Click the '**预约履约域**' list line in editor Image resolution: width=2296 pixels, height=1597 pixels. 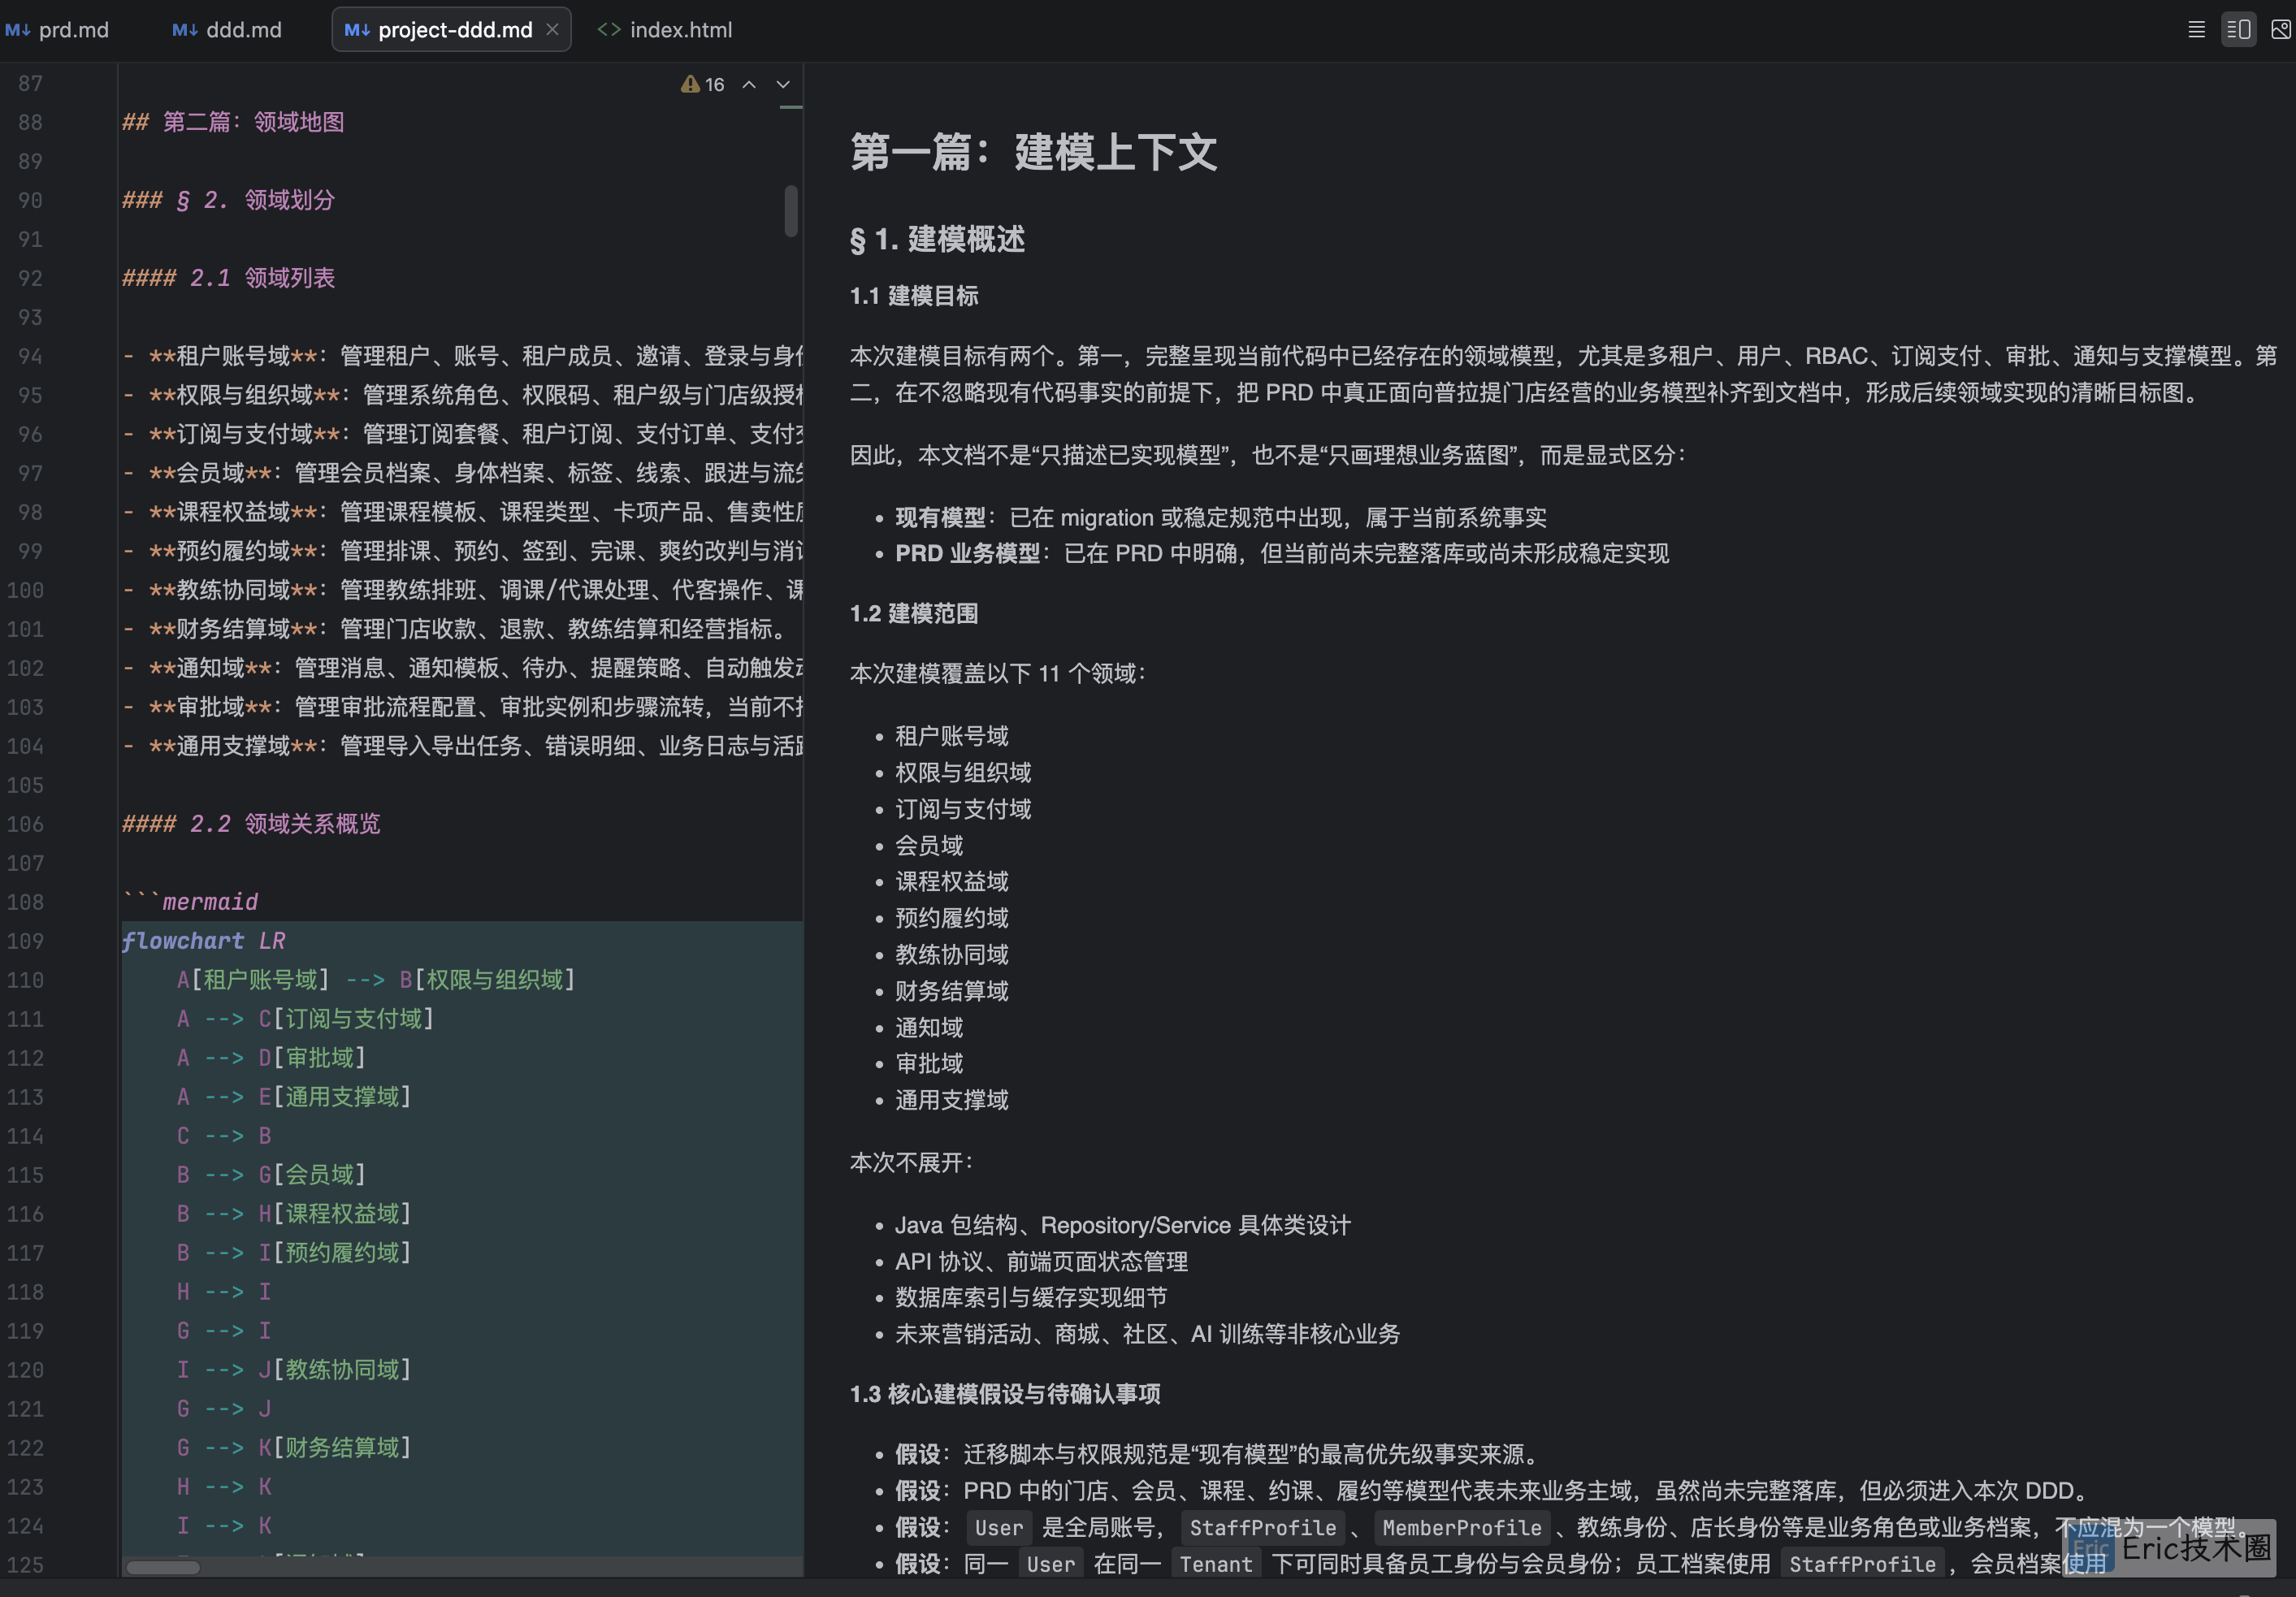tap(462, 551)
